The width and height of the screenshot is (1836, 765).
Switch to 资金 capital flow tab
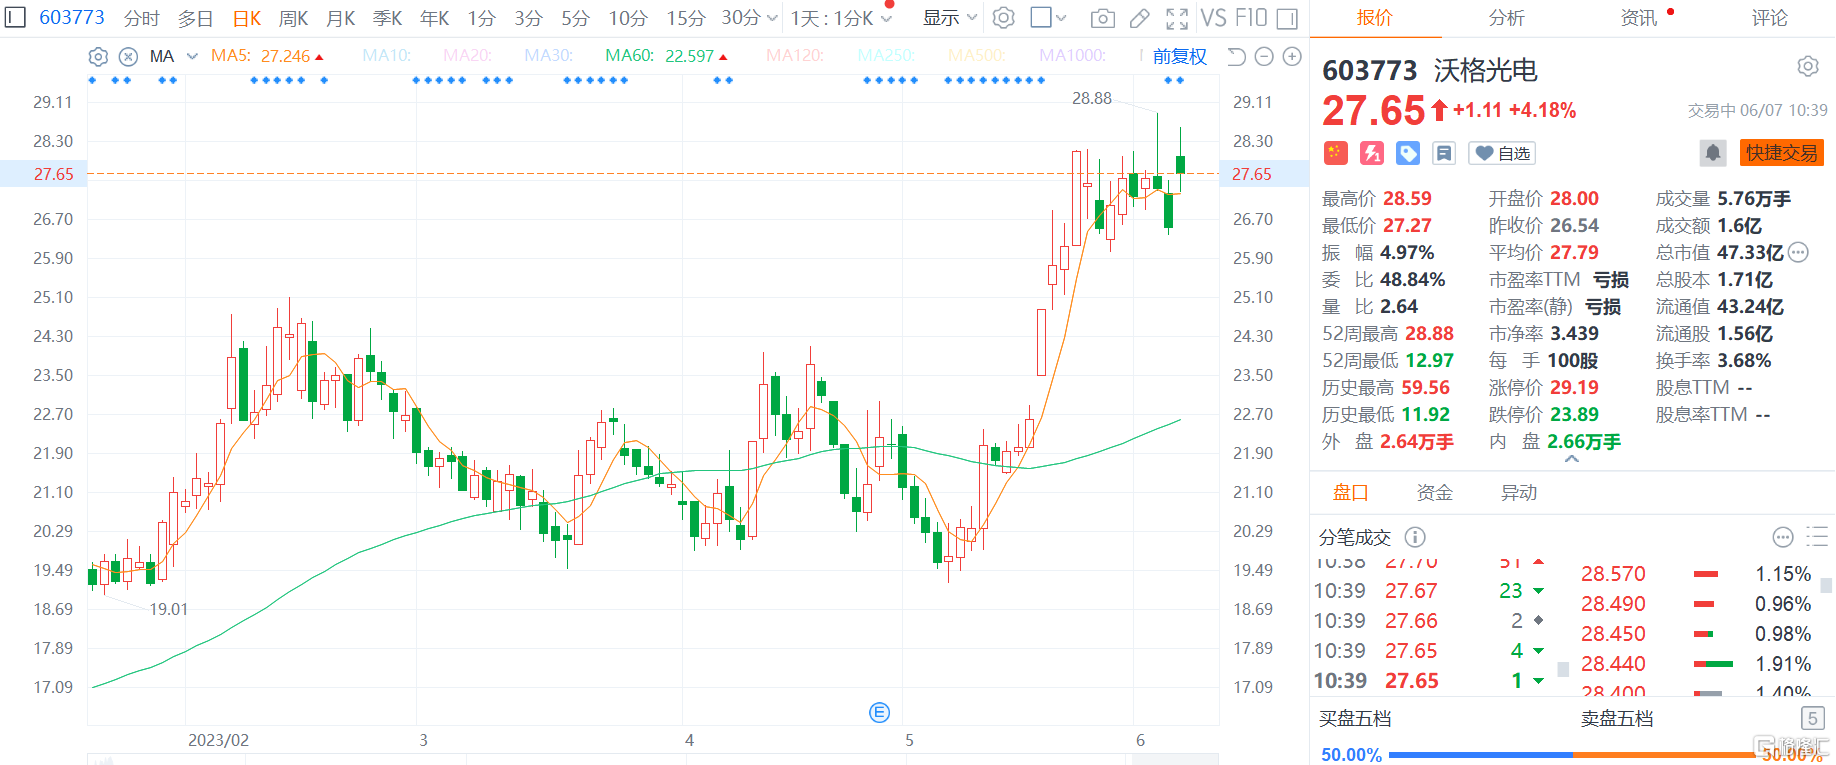click(1434, 492)
